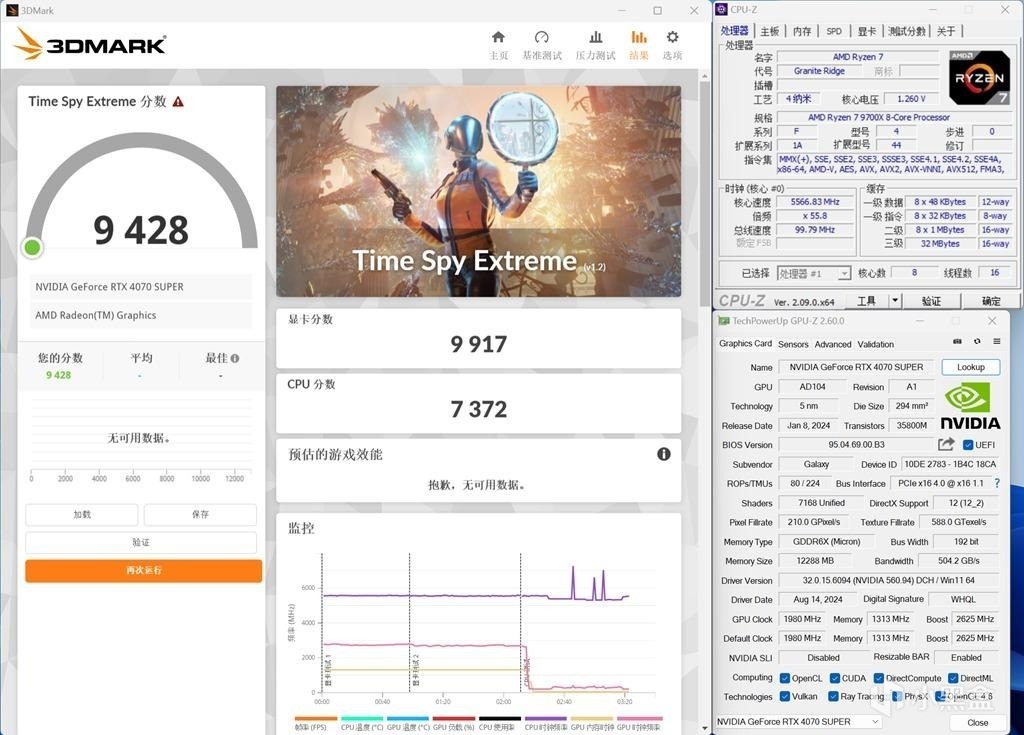Click the Close button in GPU-Z
The height and width of the screenshot is (735, 1024).
(977, 722)
